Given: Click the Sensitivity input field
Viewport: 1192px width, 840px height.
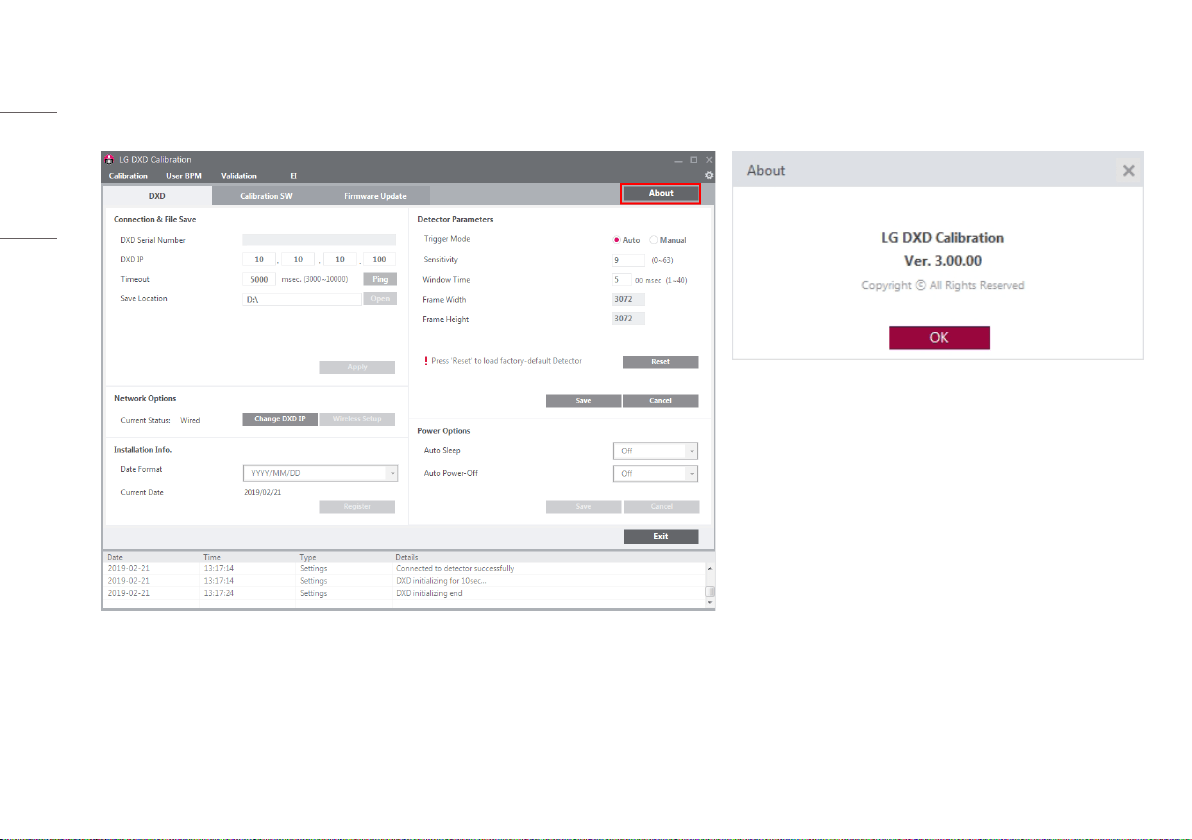Looking at the screenshot, I should click(x=628, y=260).
